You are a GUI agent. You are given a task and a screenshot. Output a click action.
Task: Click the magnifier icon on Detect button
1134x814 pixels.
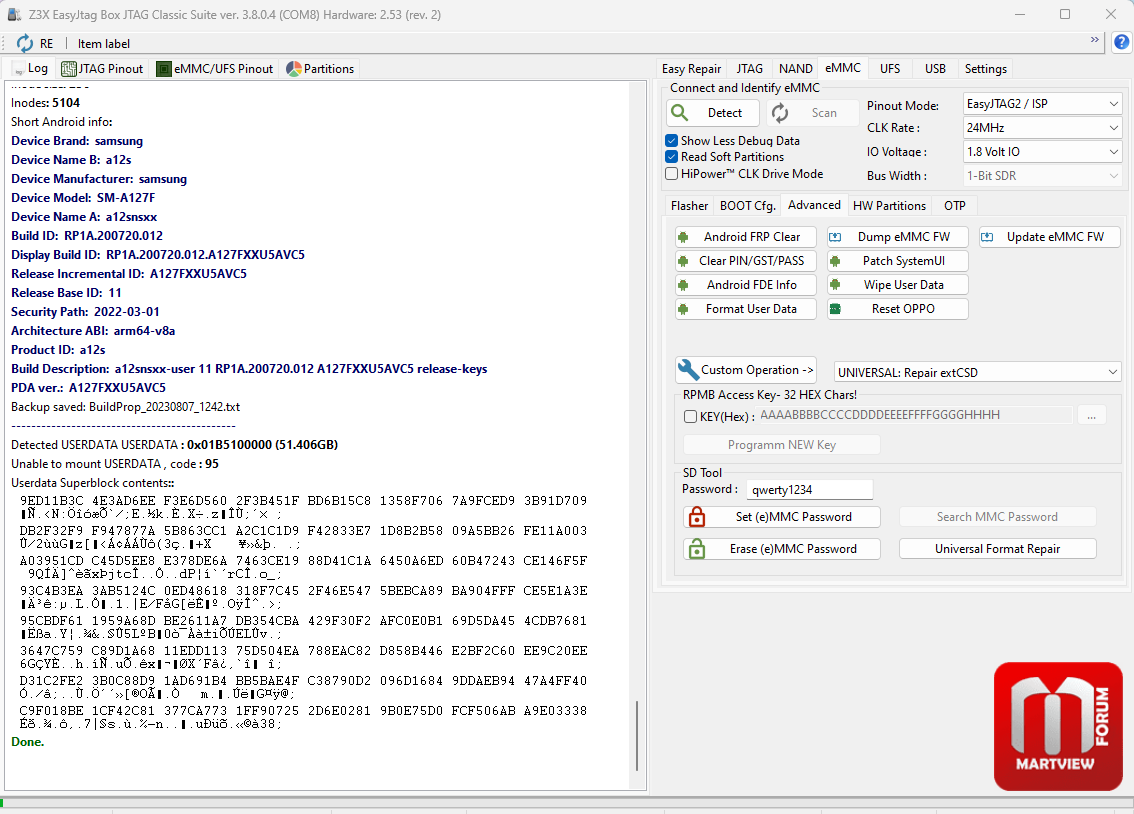[x=680, y=112]
